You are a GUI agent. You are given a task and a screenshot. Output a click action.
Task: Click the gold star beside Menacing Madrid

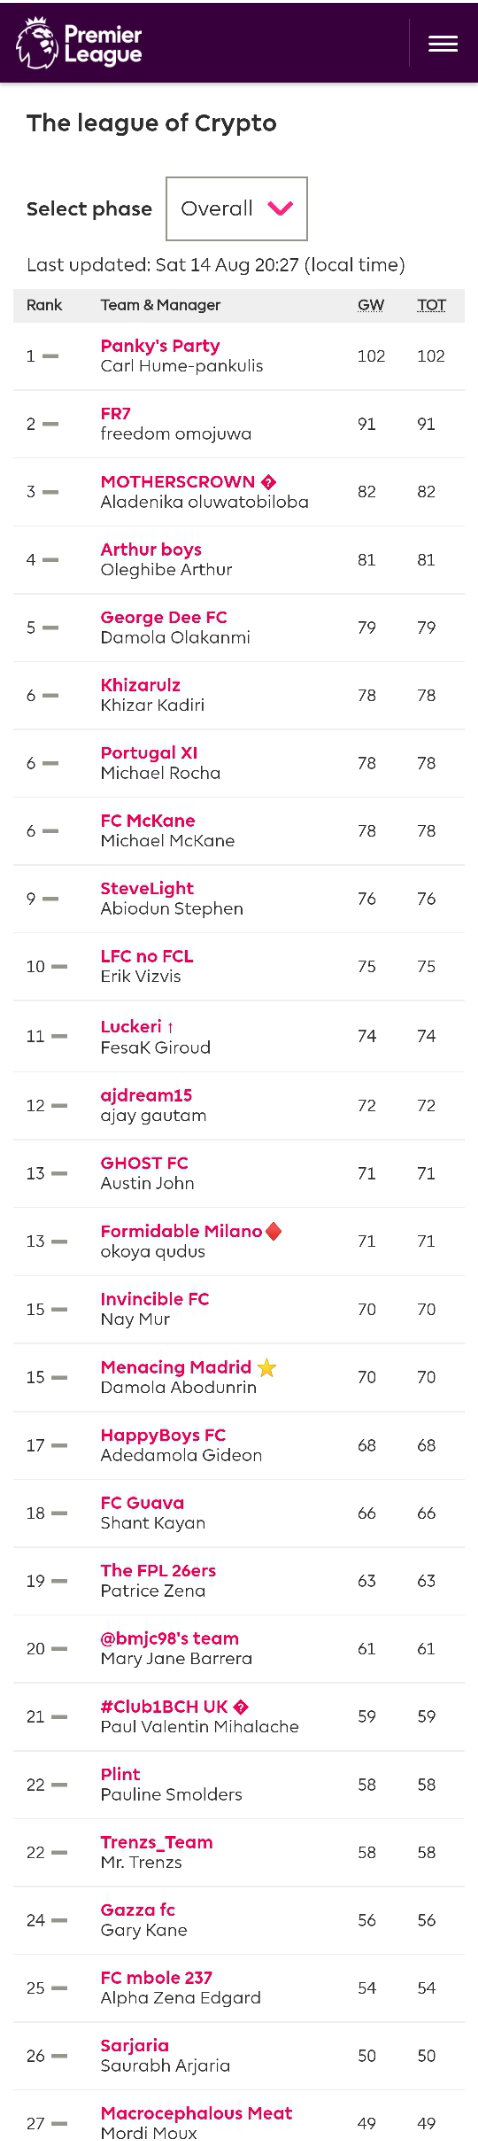coord(267,1367)
